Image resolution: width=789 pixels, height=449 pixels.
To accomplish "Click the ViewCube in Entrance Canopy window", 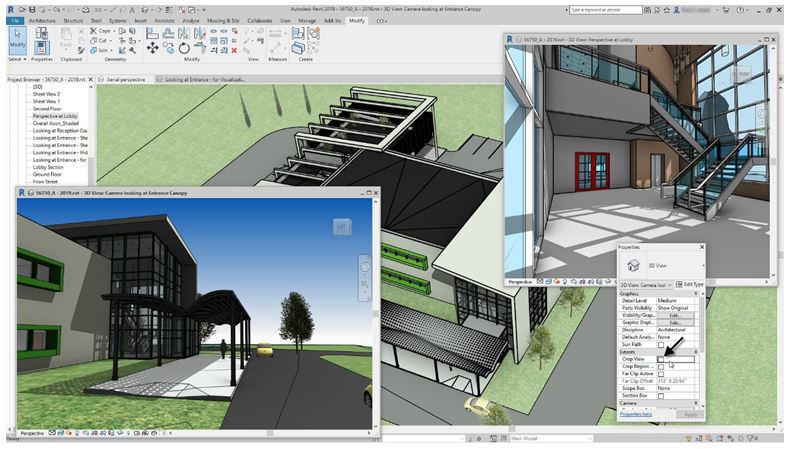I will [x=342, y=227].
